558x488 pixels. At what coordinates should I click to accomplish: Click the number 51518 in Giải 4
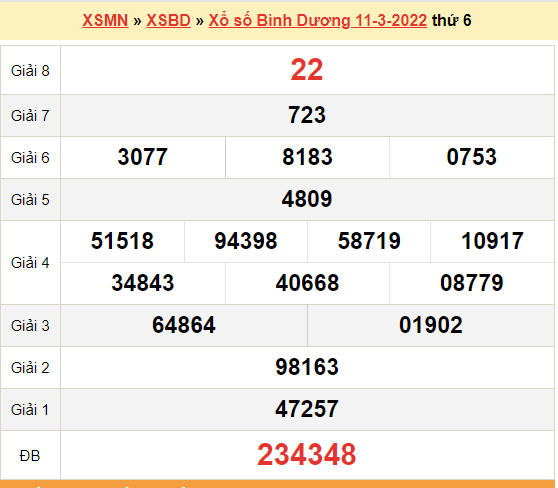[x=122, y=241]
